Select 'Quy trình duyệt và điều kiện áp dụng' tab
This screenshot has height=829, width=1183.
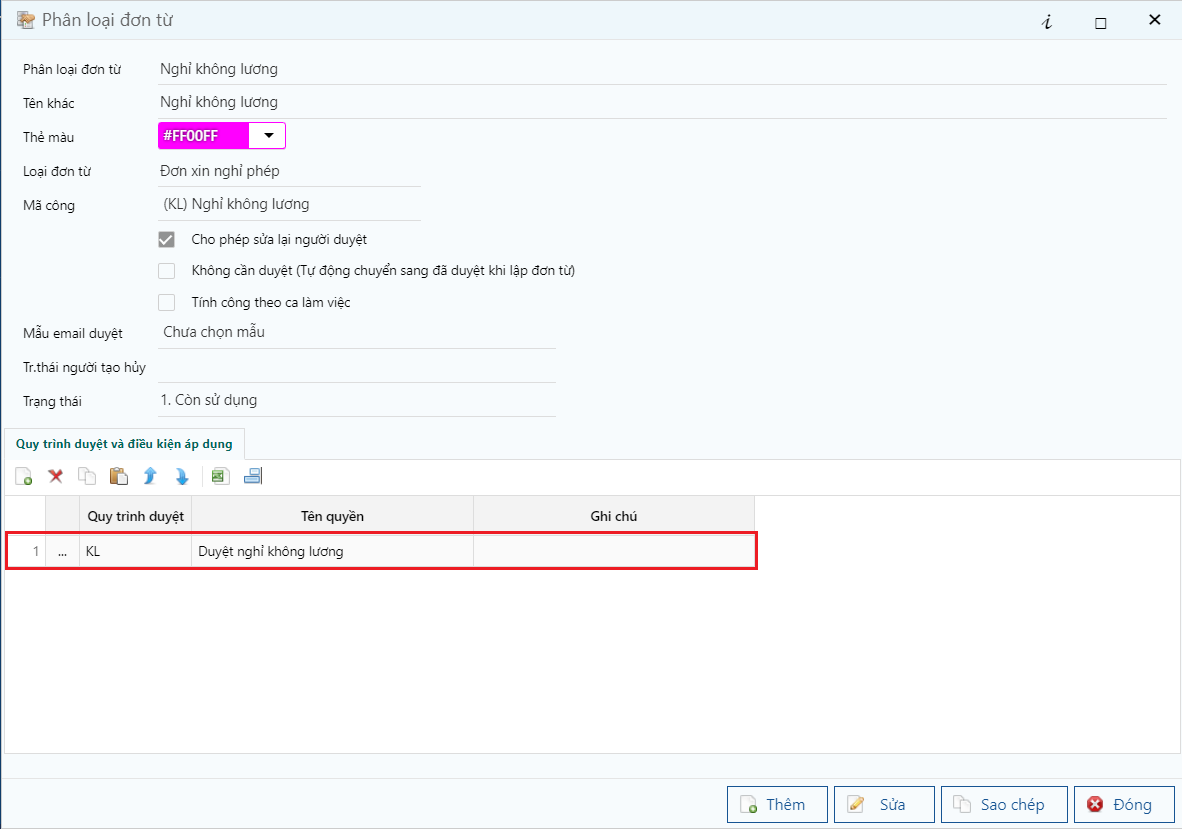124,445
